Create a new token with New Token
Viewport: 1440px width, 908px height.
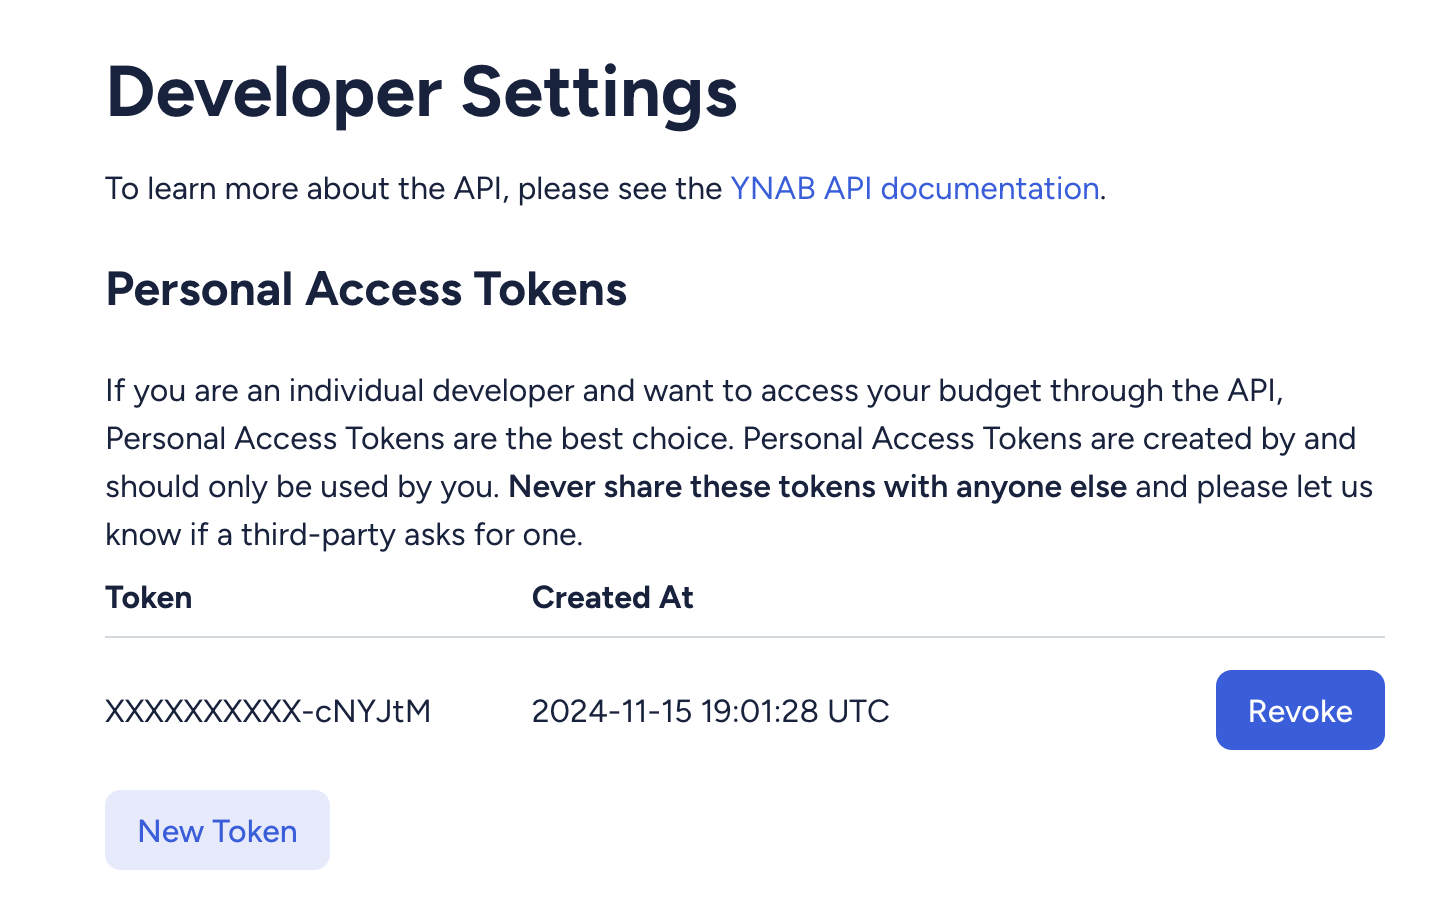(217, 830)
